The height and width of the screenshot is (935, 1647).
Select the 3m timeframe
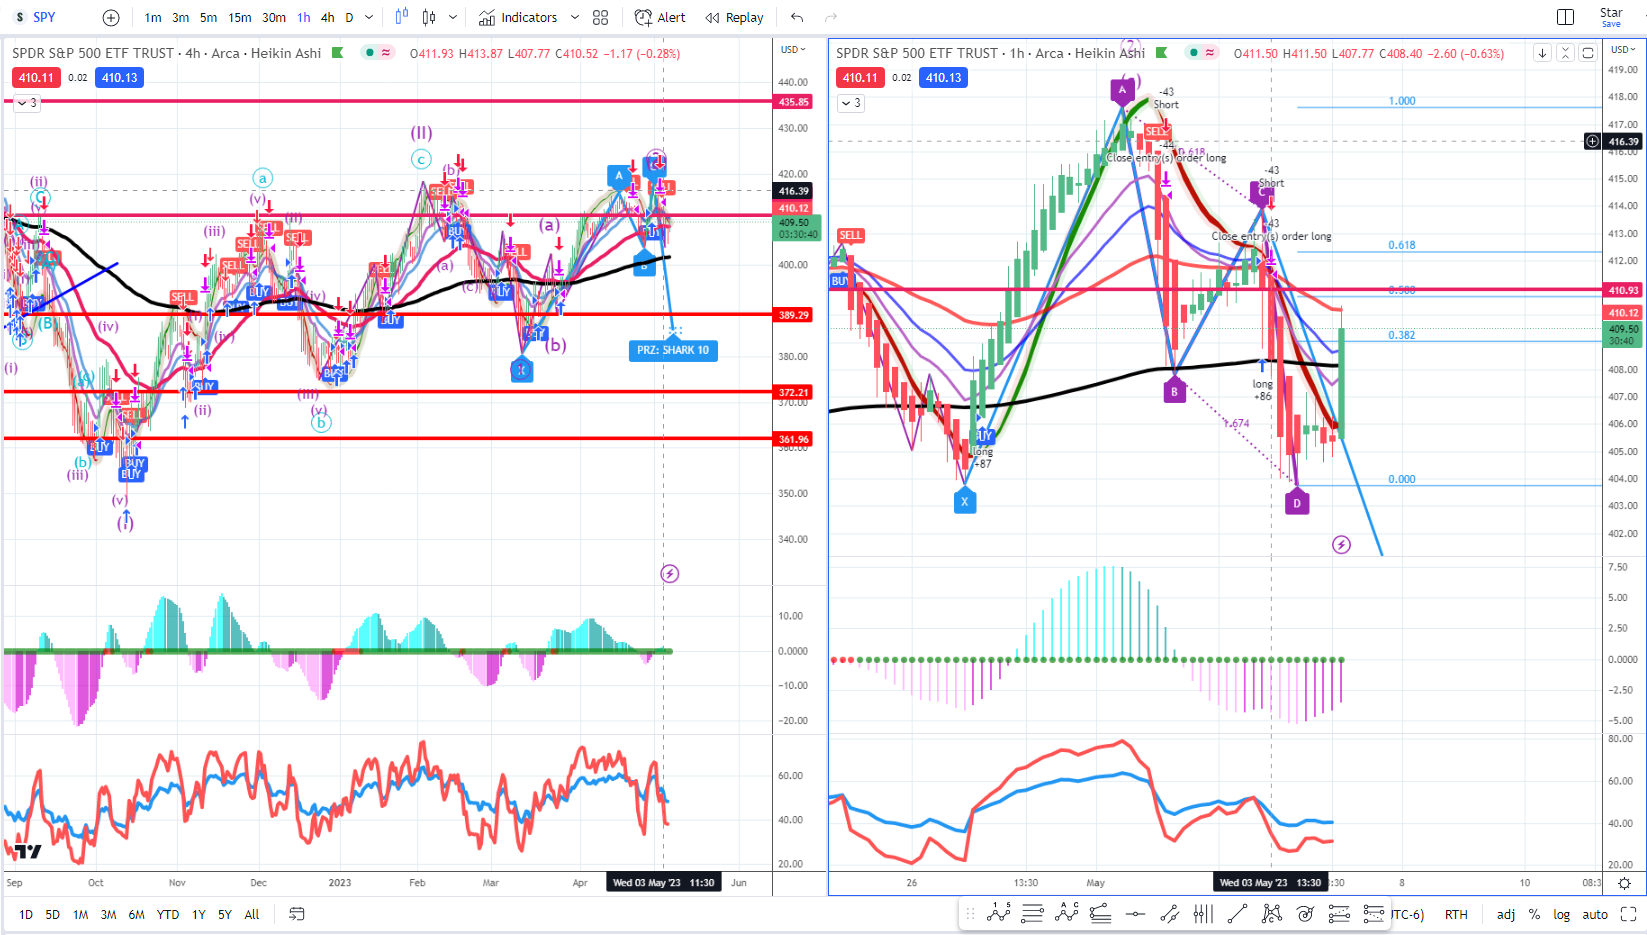tap(181, 17)
